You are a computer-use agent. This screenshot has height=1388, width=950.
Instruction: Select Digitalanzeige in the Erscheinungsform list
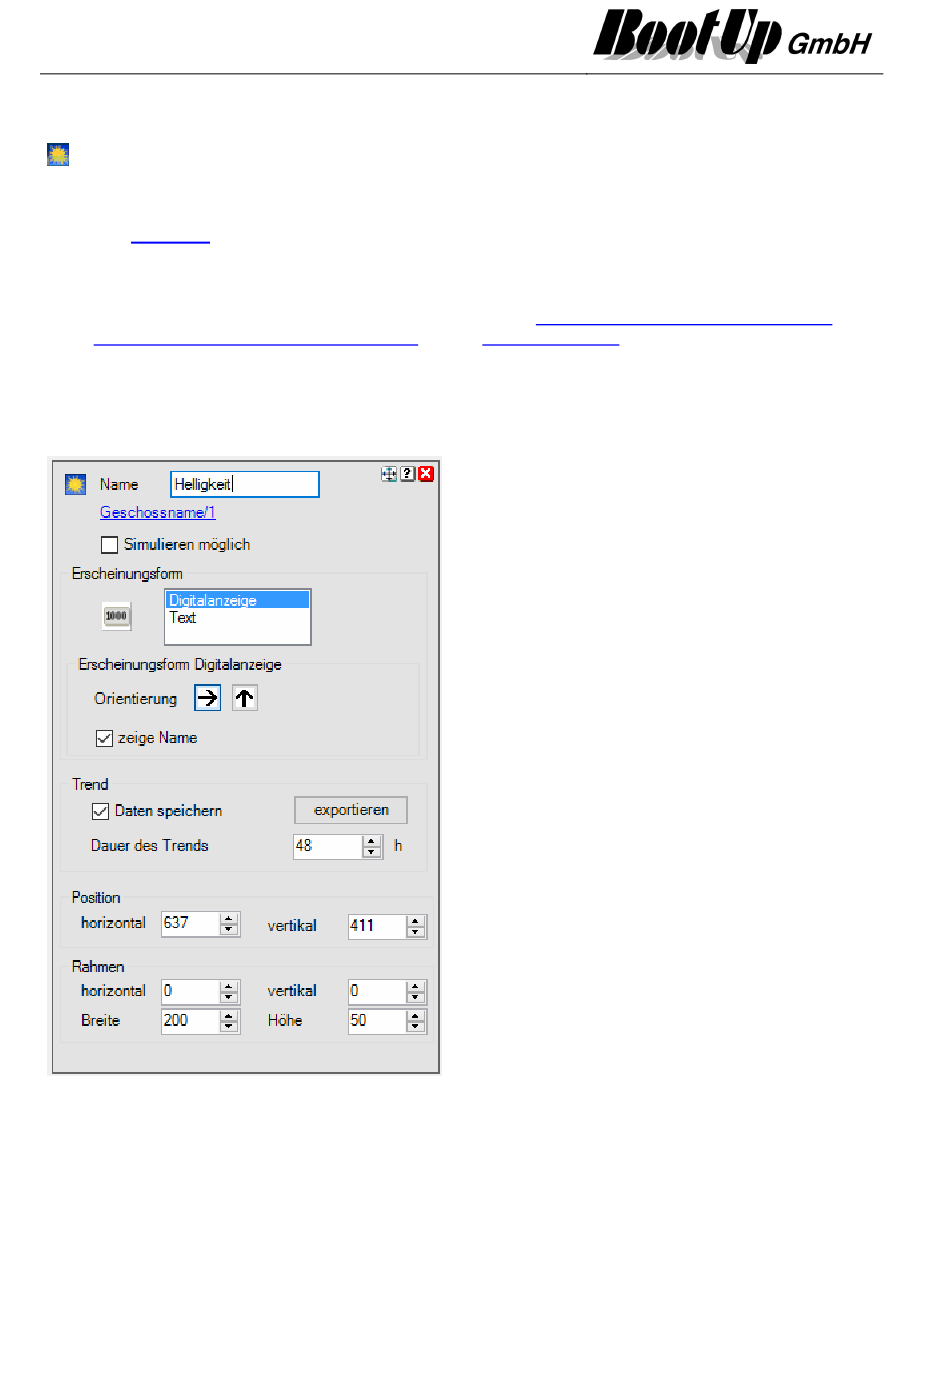coord(238,600)
